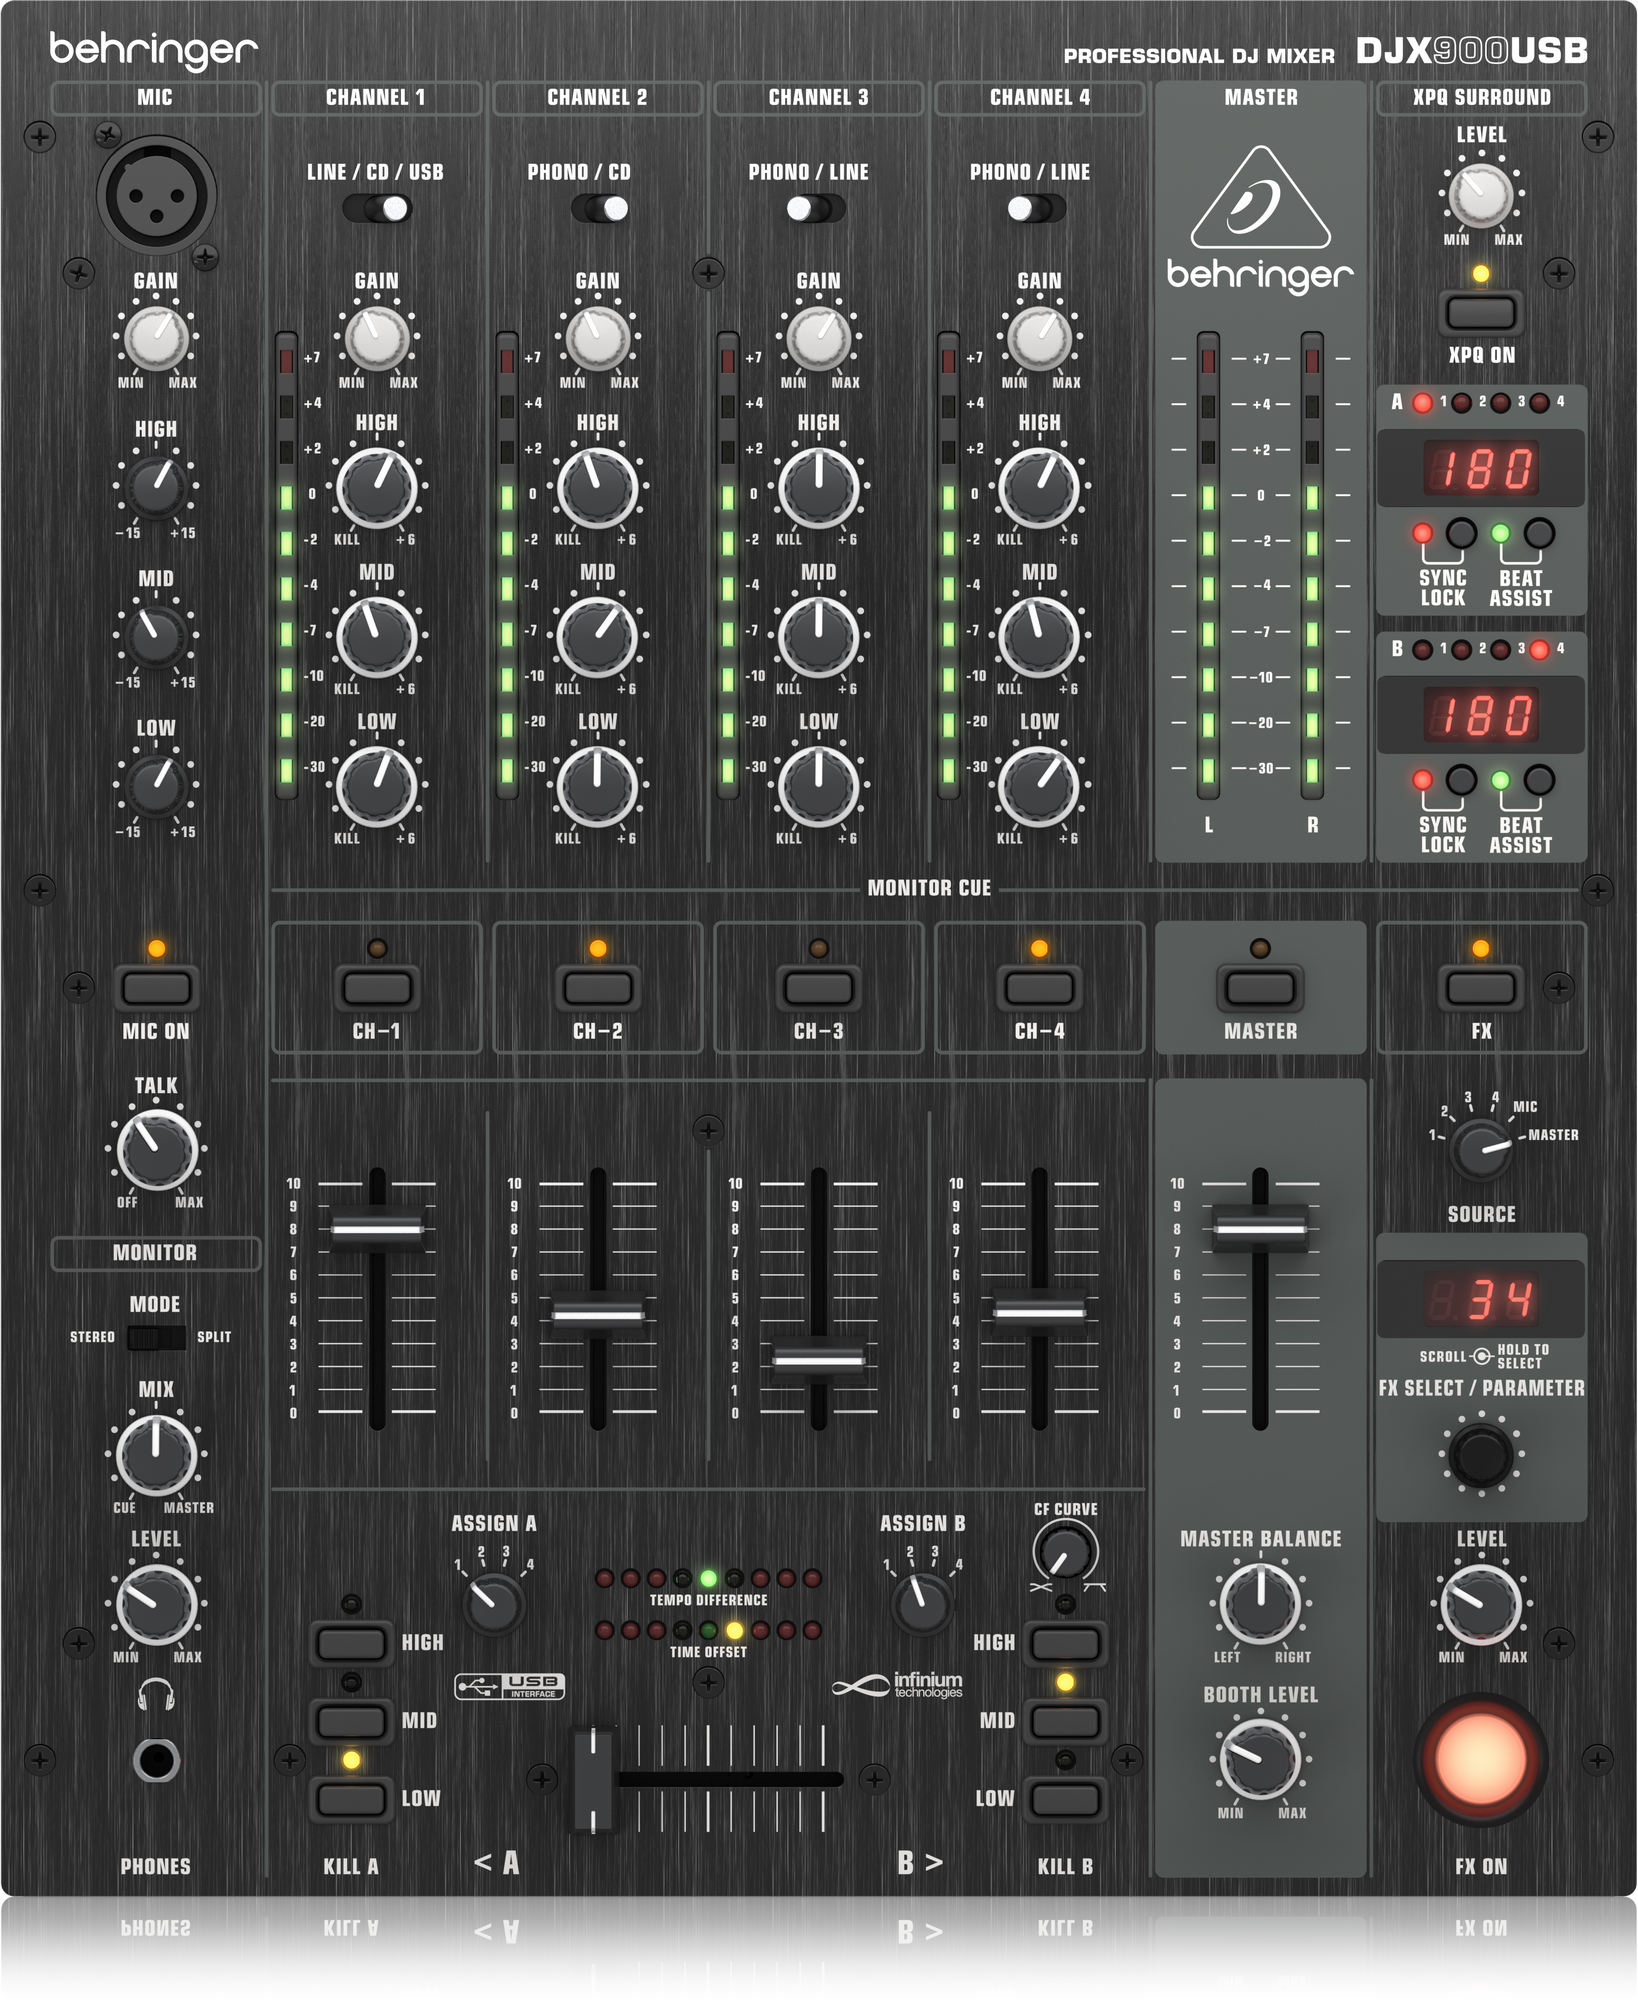Enable monitor cue for CH-2
This screenshot has width=1638, height=2000.
[597, 987]
